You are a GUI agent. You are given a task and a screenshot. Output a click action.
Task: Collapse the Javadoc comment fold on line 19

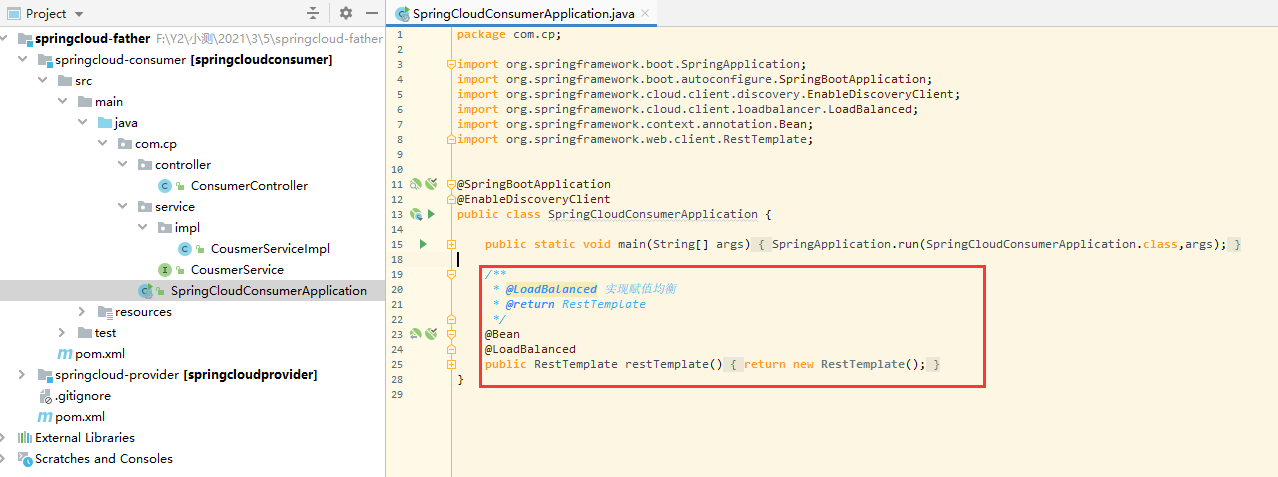coord(452,274)
